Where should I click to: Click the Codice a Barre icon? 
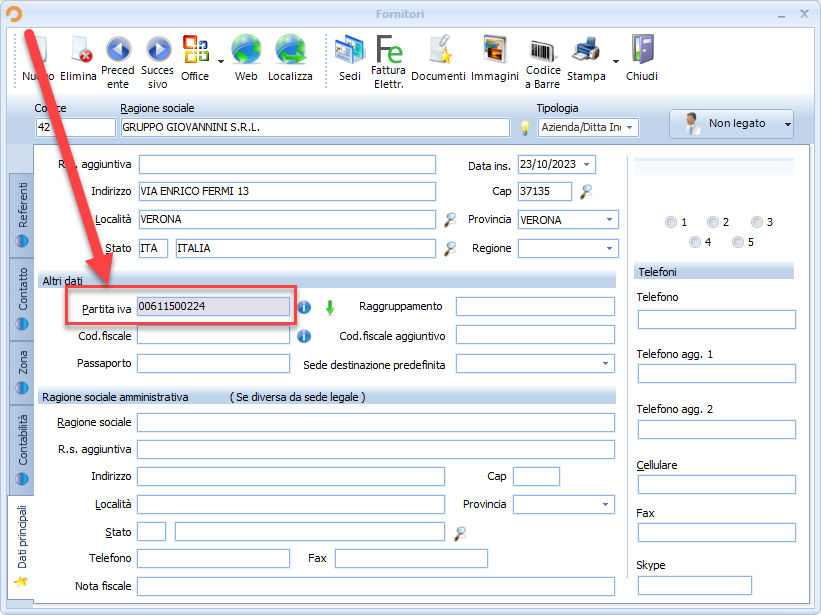pyautogui.click(x=542, y=51)
